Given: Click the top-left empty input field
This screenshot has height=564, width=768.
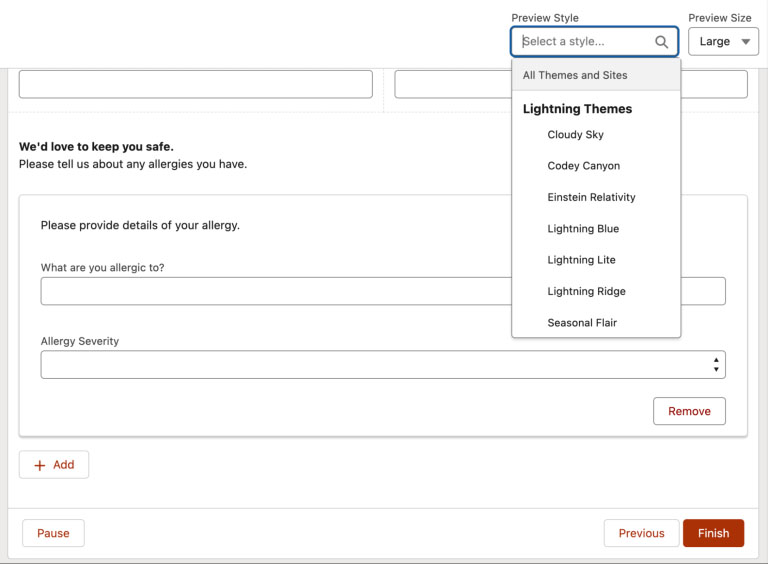Looking at the screenshot, I should [195, 84].
